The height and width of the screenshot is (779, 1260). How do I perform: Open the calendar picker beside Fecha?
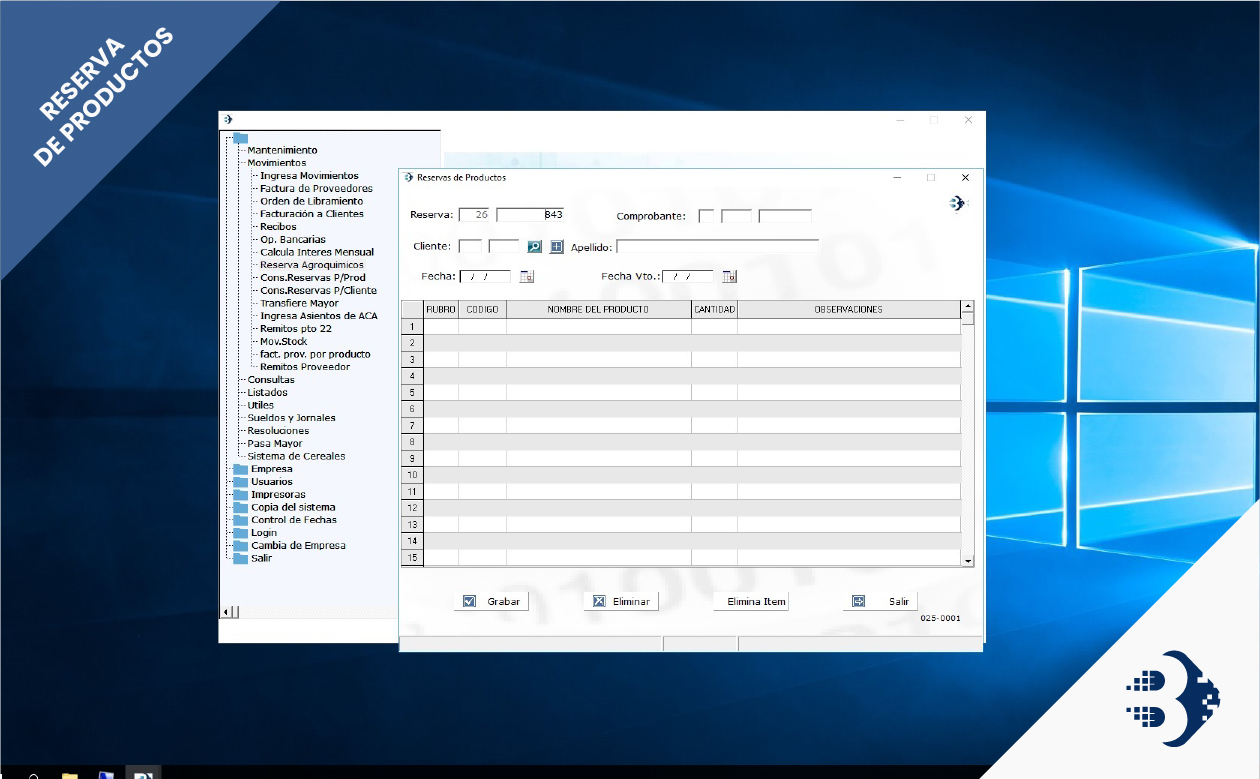[527, 277]
